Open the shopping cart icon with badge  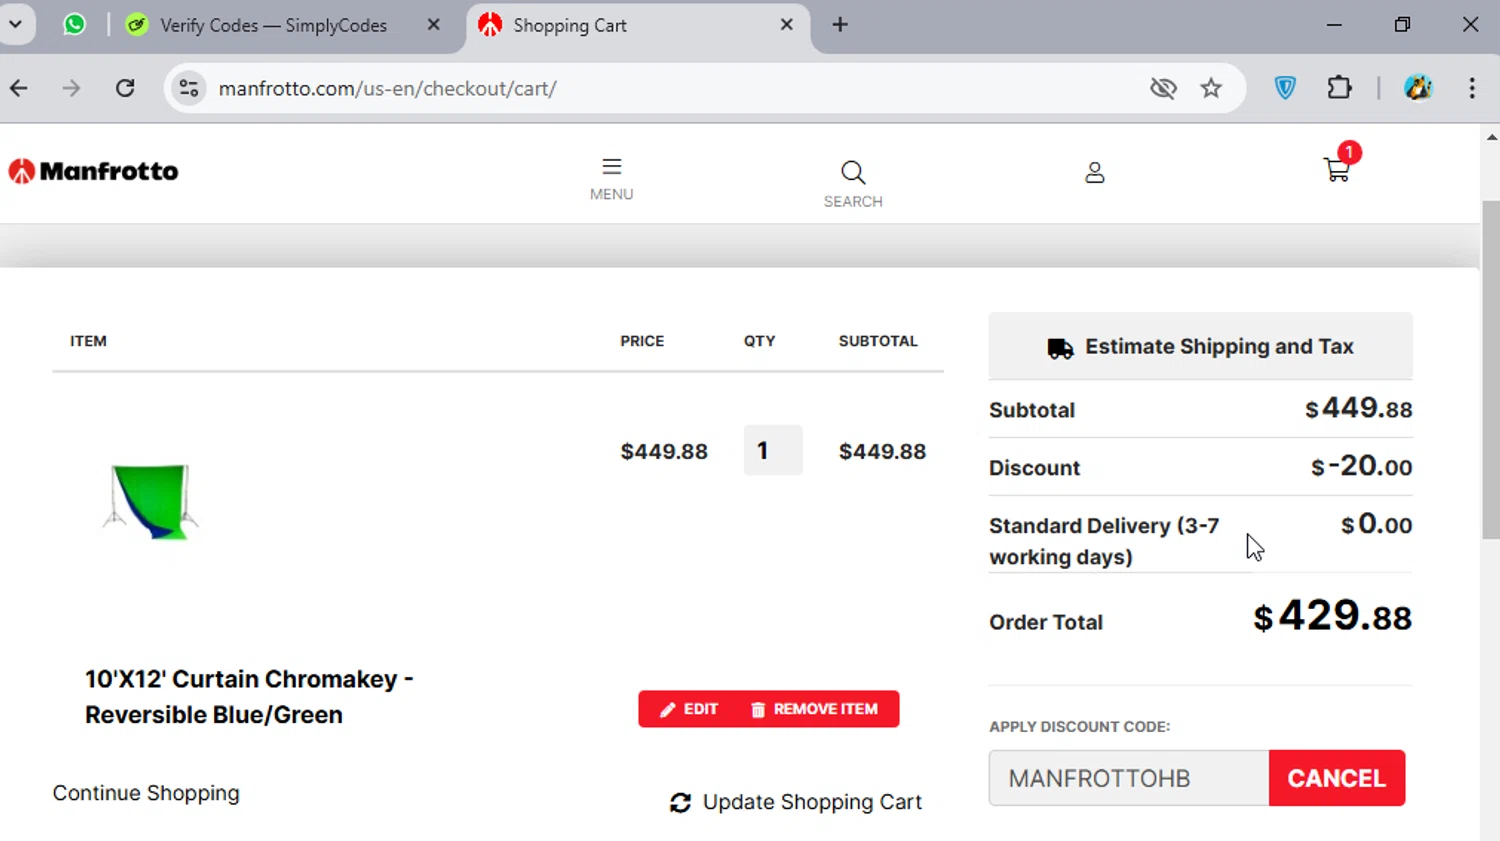click(x=1338, y=166)
